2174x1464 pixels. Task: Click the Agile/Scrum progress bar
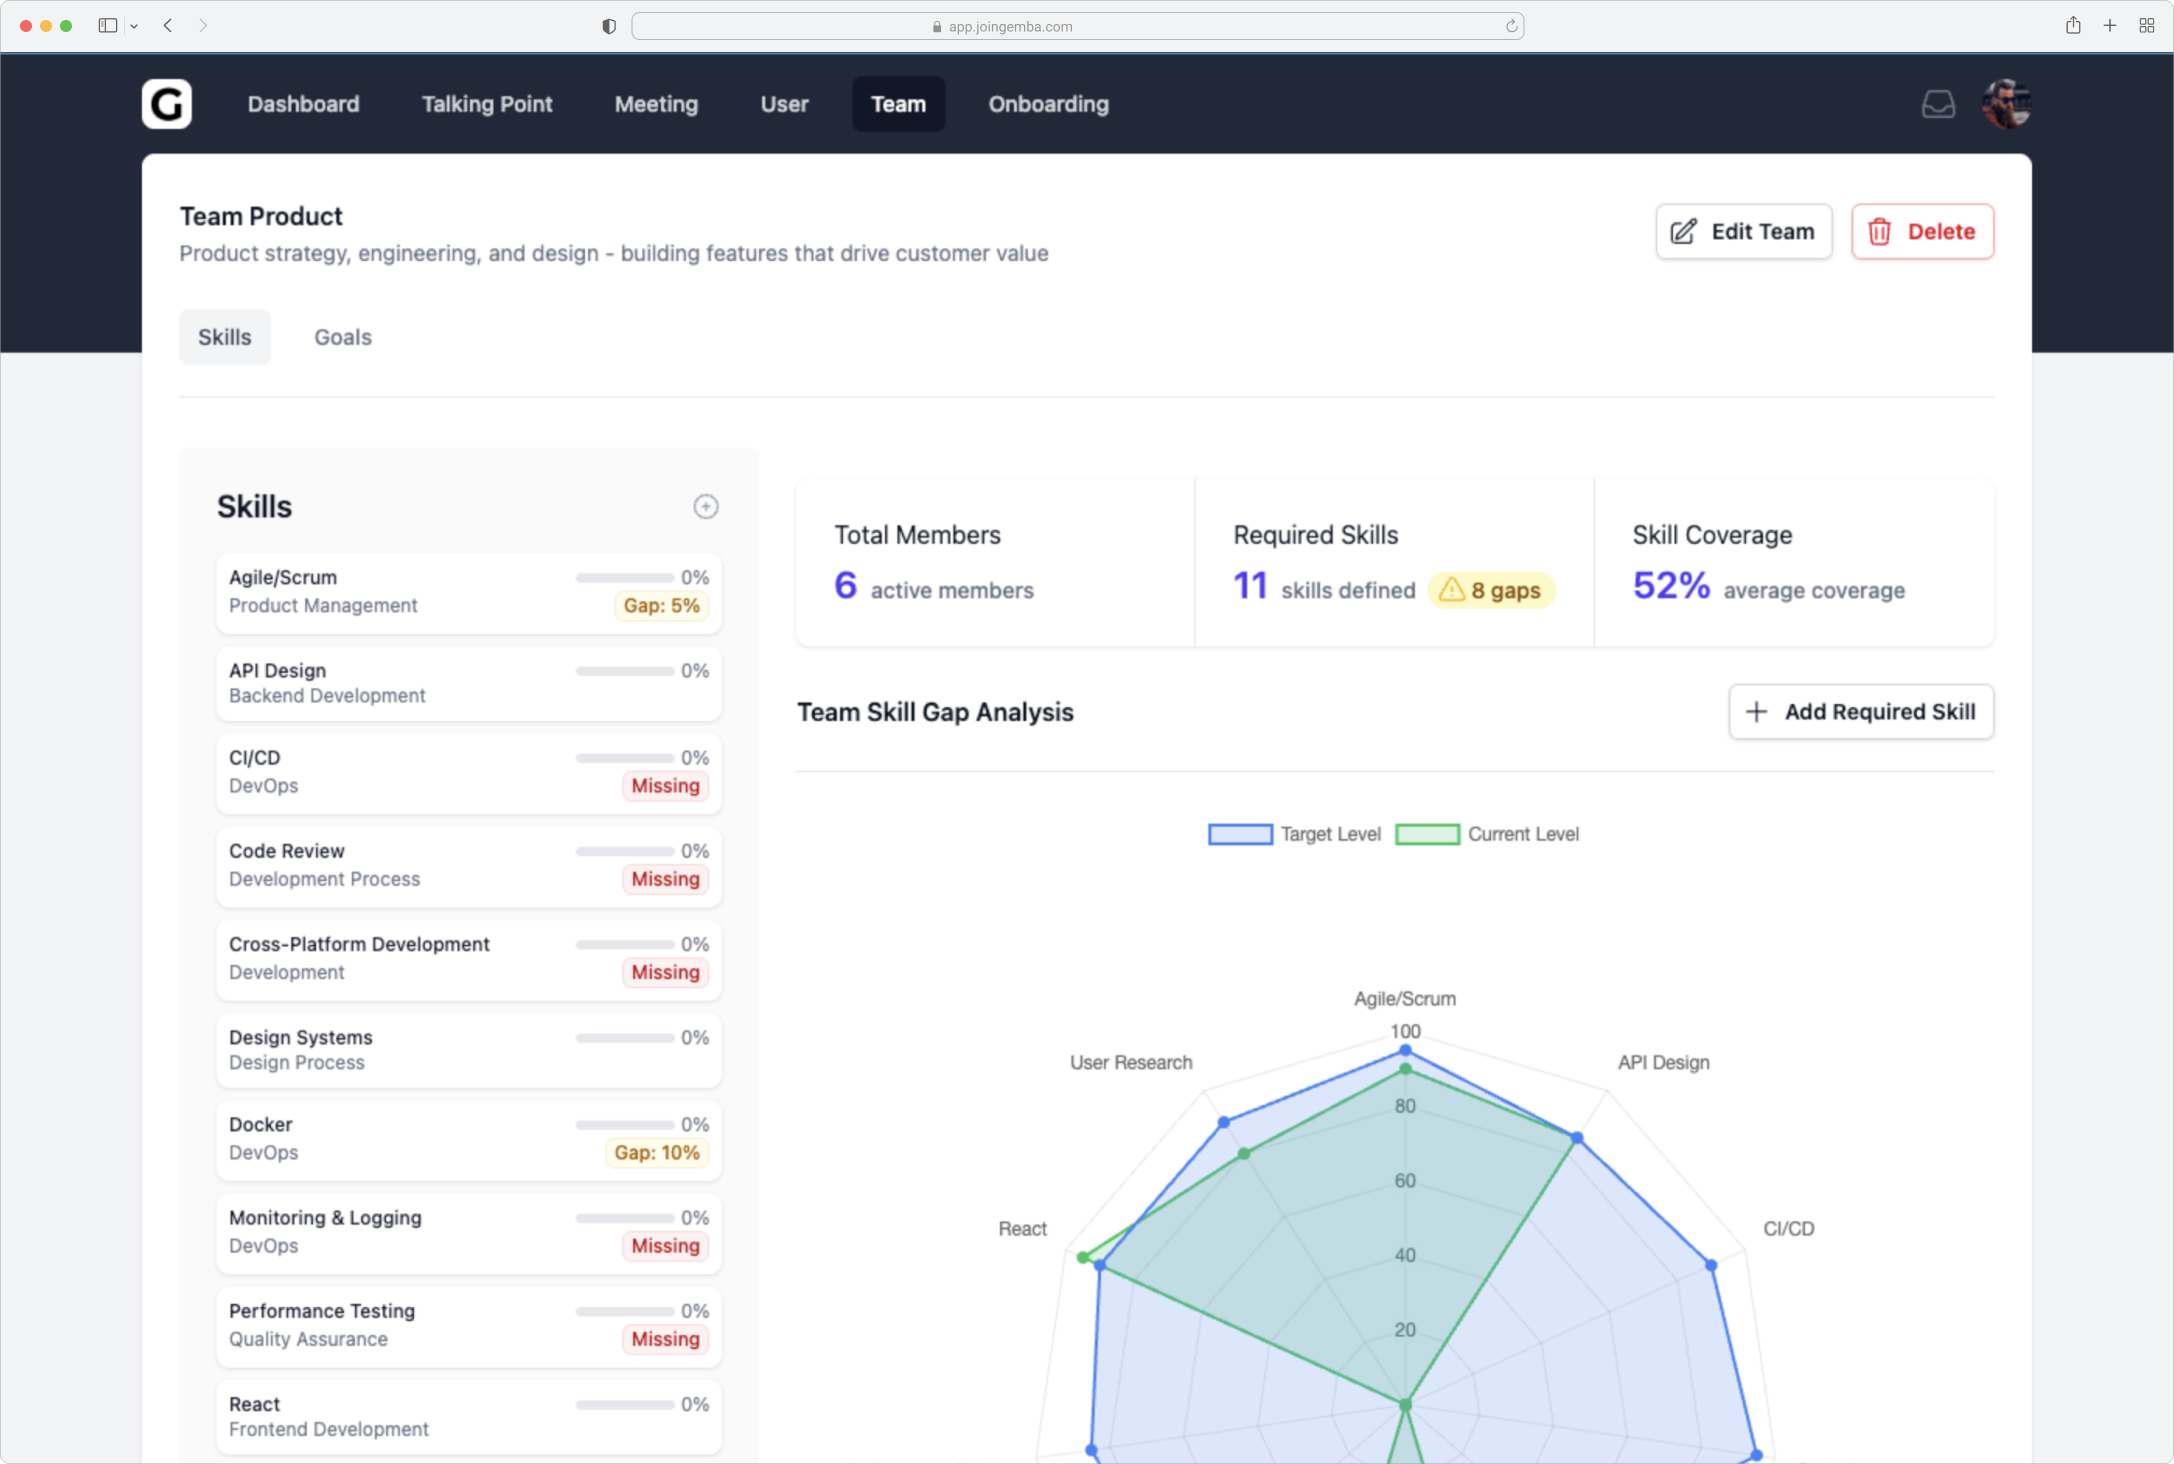point(624,578)
